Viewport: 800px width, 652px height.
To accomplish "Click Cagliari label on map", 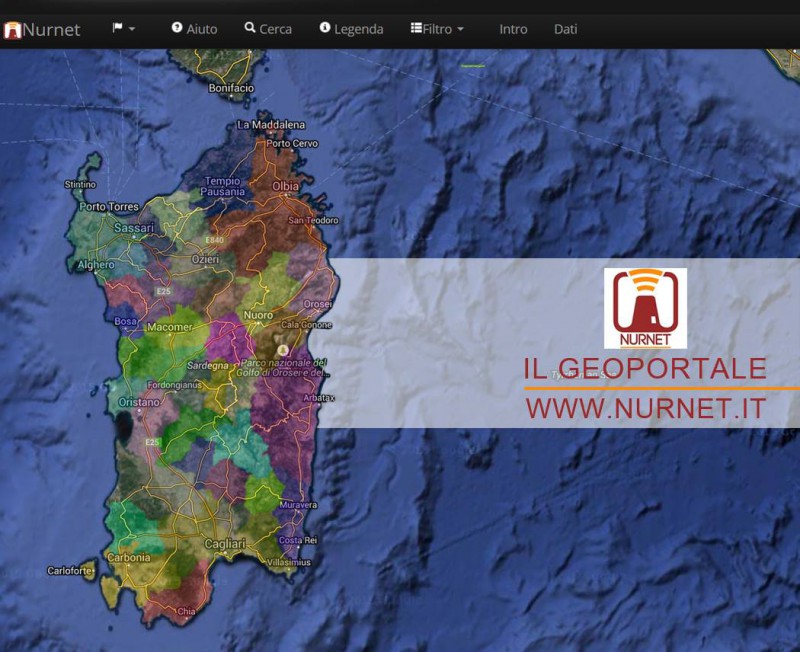I will click(225, 544).
